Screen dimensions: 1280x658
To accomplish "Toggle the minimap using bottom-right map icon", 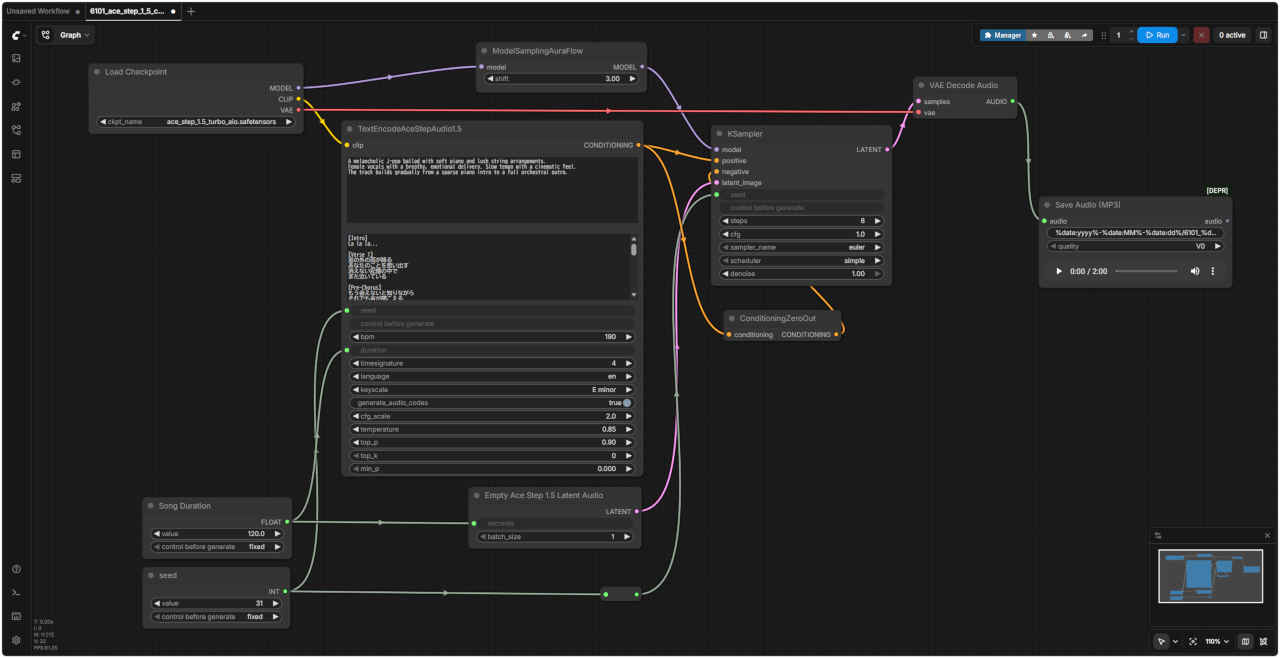I will pos(1245,641).
